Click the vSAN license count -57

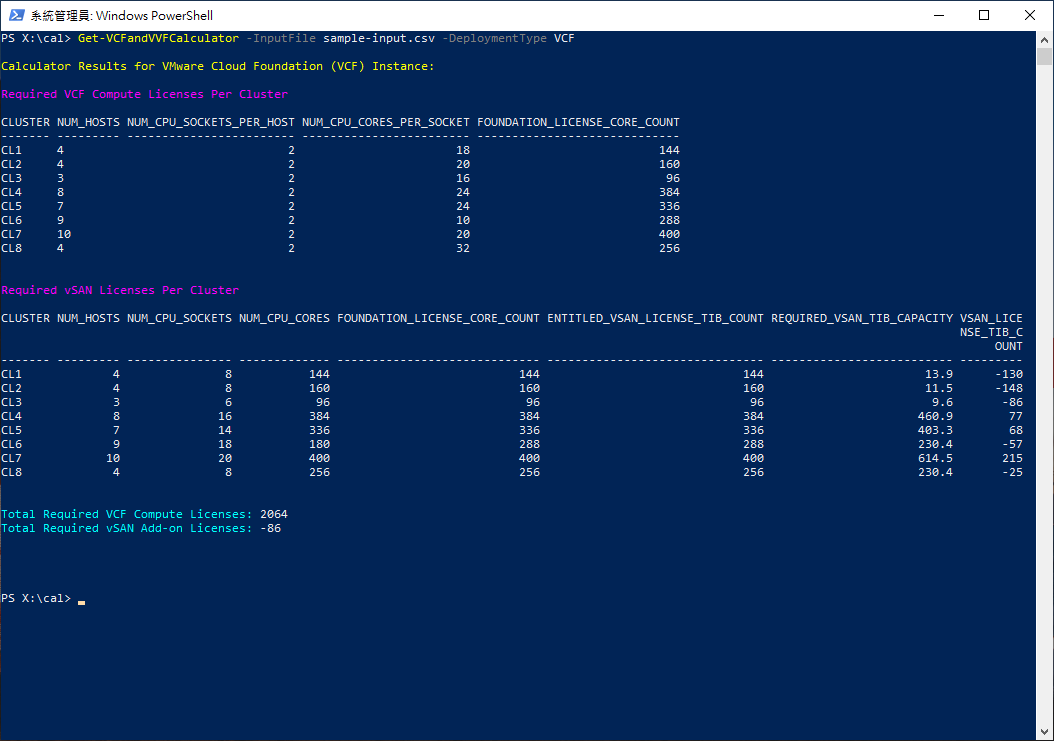pyautogui.click(x=1013, y=444)
